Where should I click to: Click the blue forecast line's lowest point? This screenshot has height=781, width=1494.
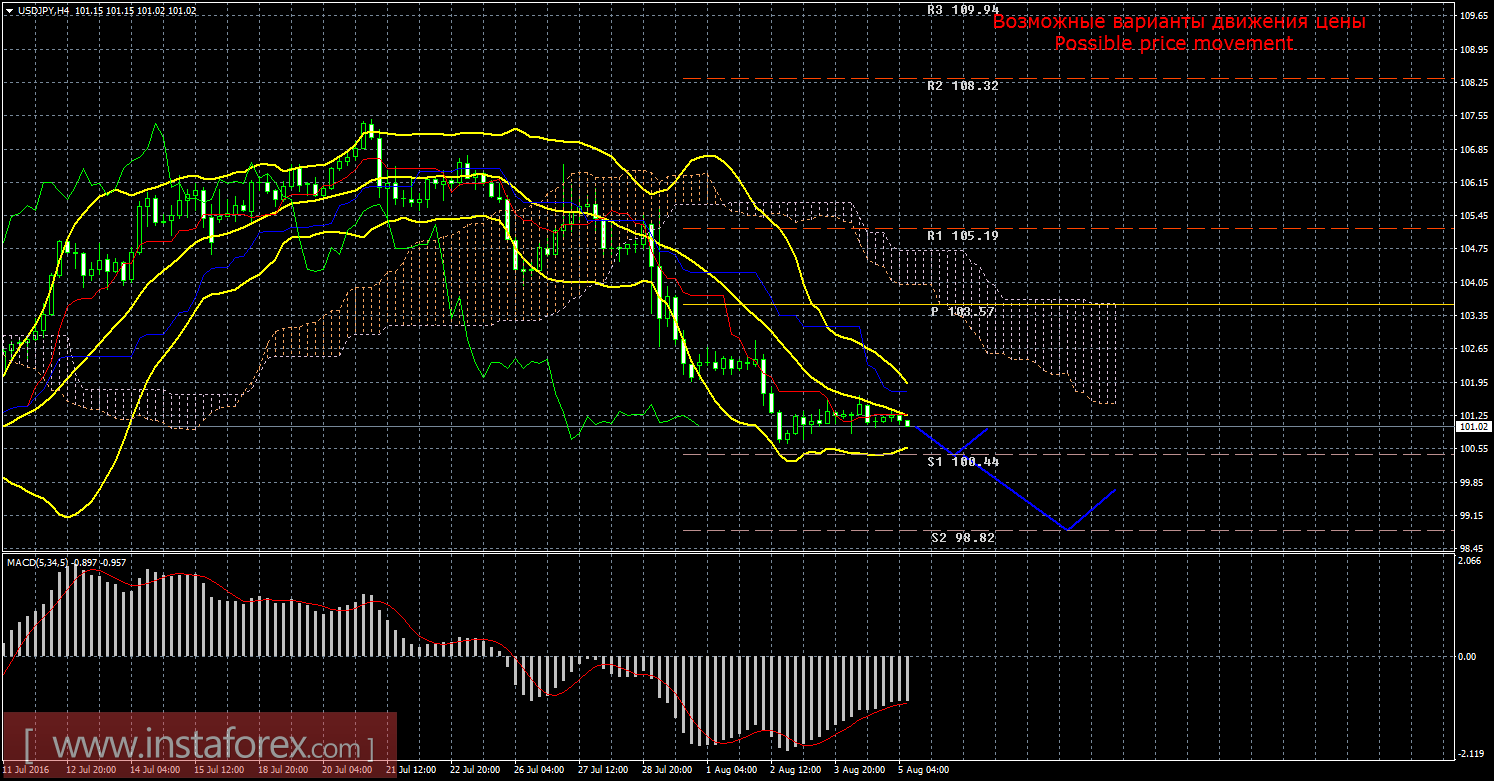click(x=1068, y=529)
